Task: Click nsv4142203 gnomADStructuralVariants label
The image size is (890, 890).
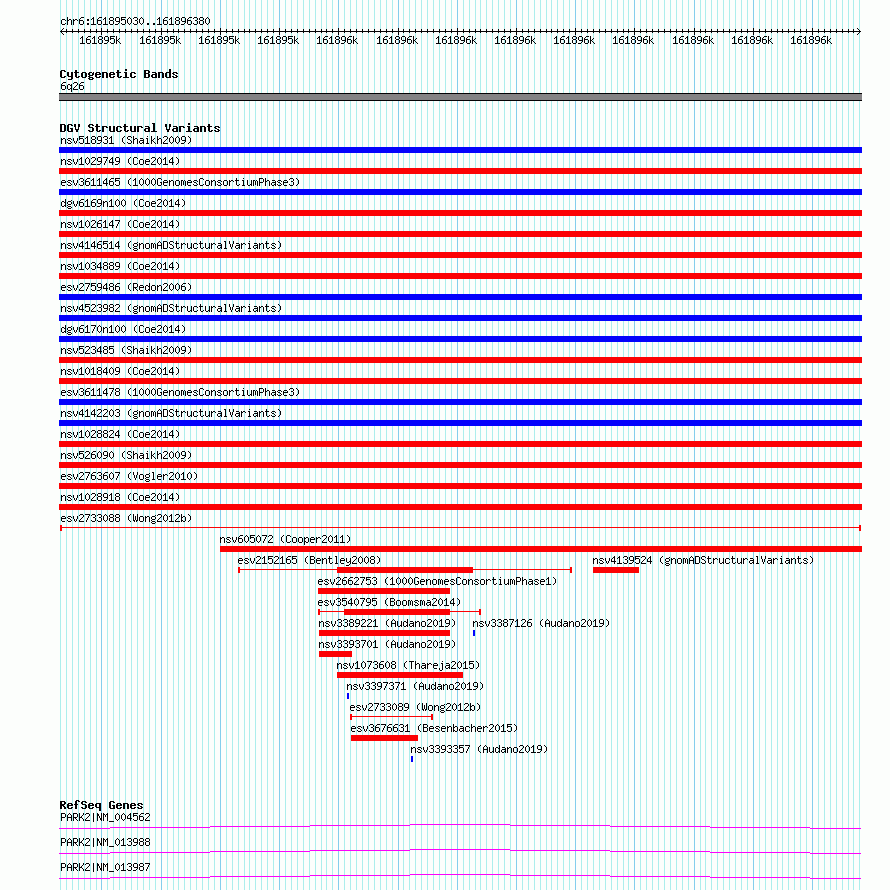Action: [171, 413]
